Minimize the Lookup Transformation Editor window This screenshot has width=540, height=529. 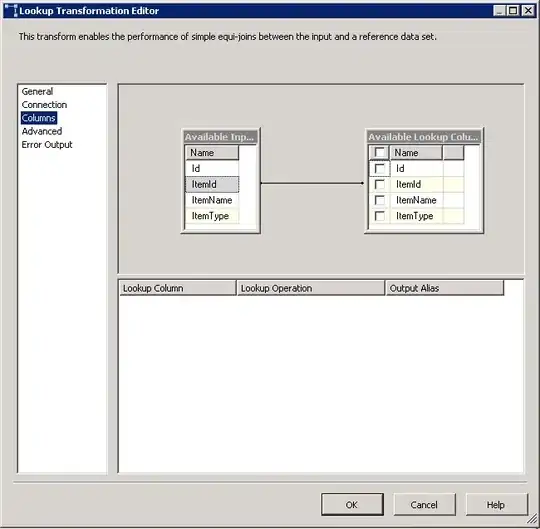tap(499, 11)
